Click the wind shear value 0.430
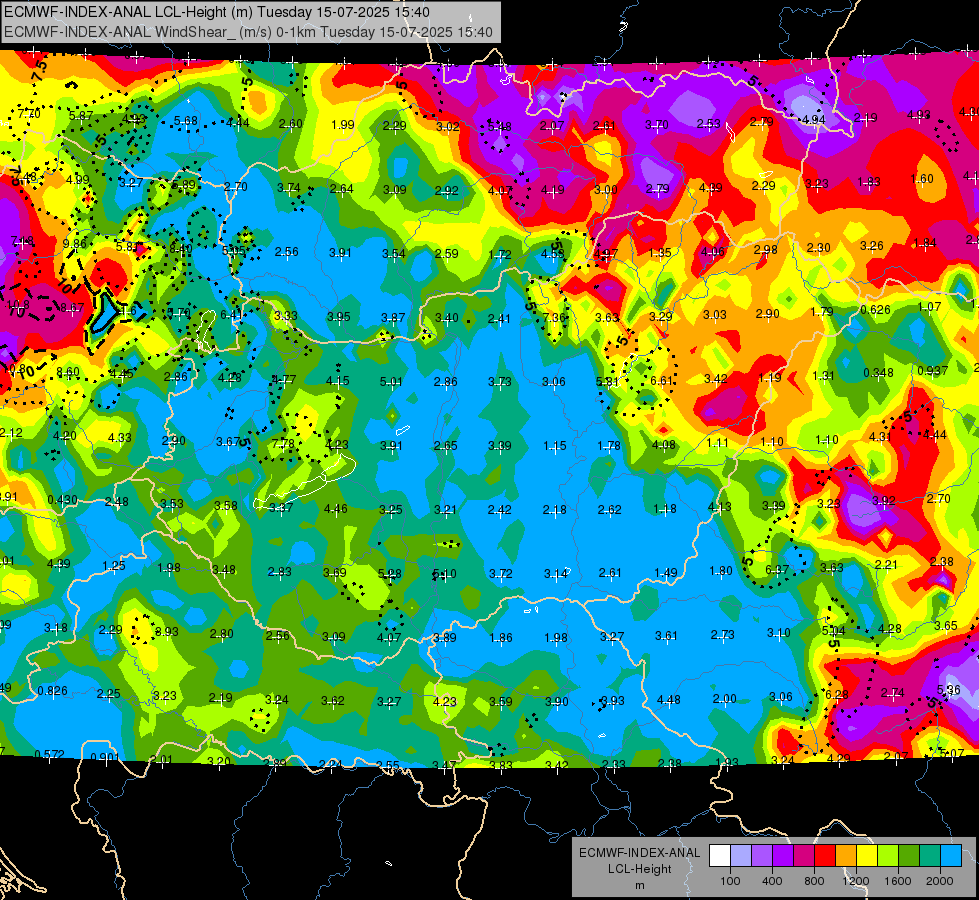Screen dimensions: 979x900 click(62, 500)
